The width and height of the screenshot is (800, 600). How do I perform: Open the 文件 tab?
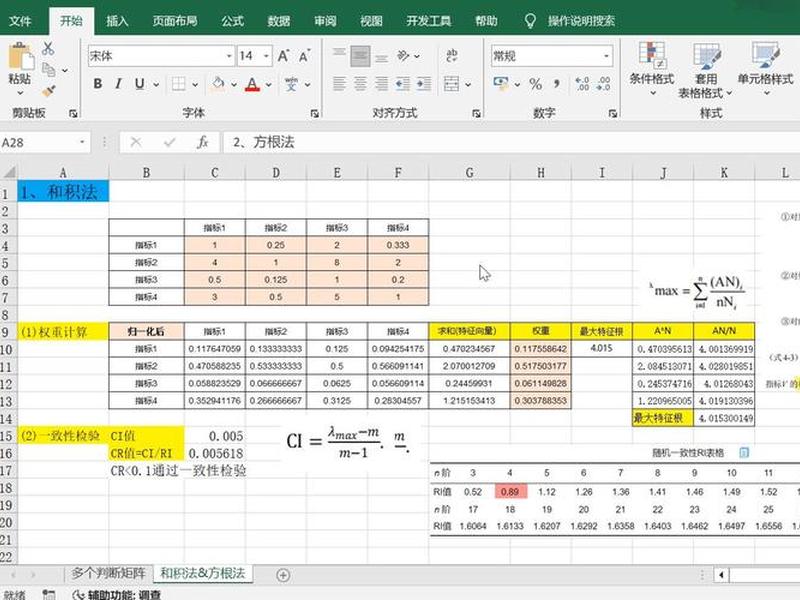pyautogui.click(x=20, y=21)
